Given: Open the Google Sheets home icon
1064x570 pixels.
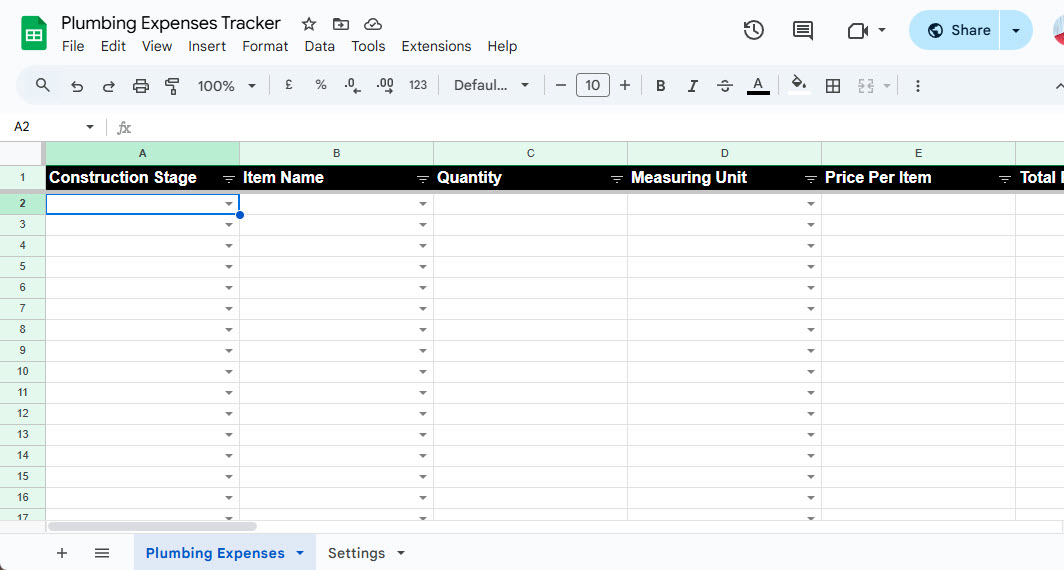Looking at the screenshot, I should pyautogui.click(x=33, y=33).
